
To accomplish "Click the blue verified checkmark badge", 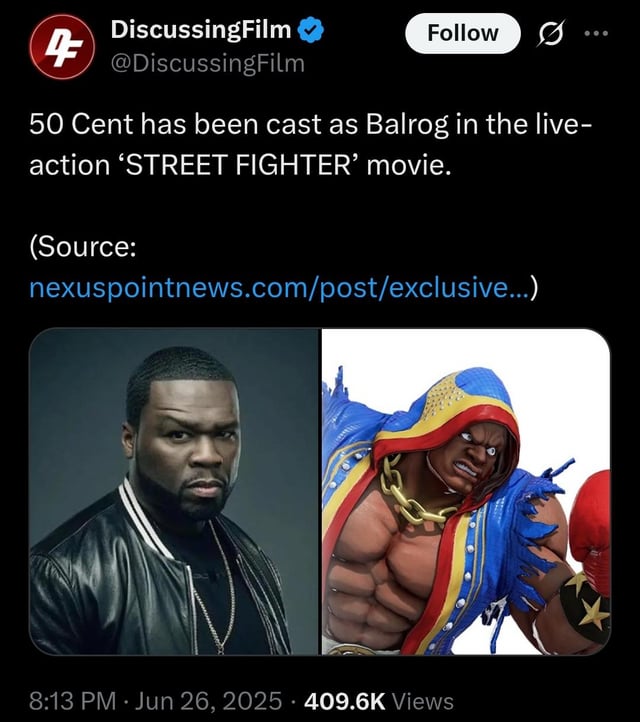I will tap(311, 29).
